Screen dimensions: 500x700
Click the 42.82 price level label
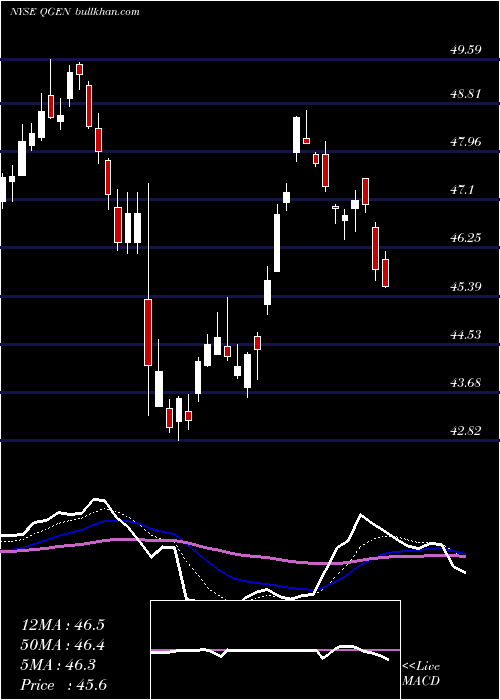[x=465, y=431]
